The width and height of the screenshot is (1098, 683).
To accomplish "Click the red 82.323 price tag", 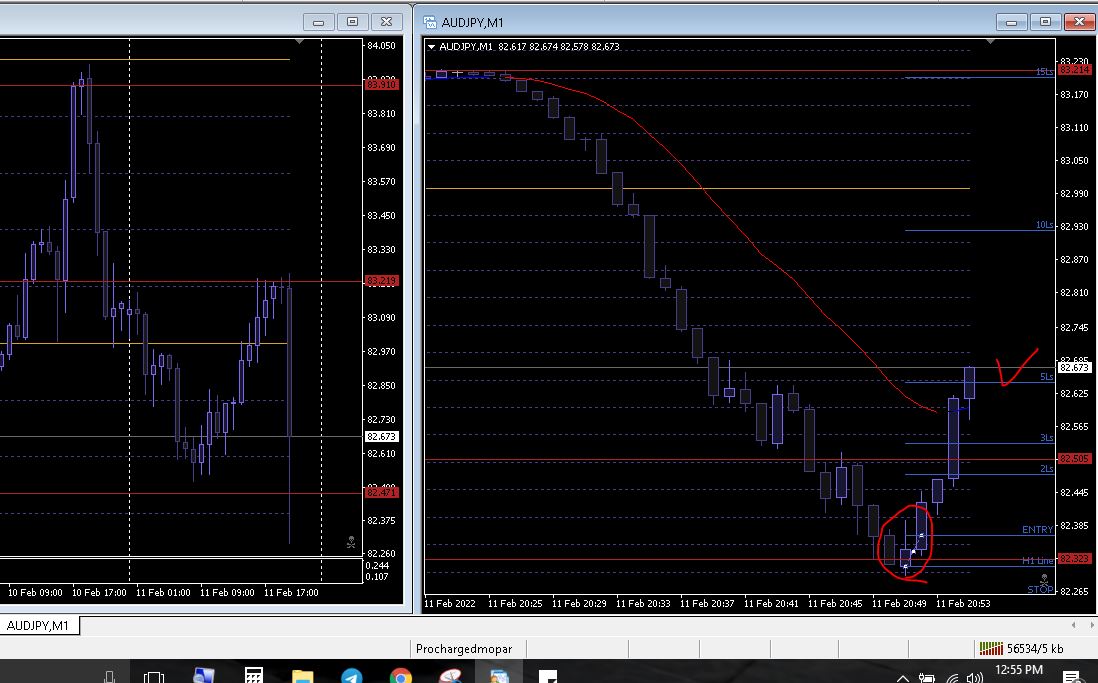I will click(x=1074, y=558).
